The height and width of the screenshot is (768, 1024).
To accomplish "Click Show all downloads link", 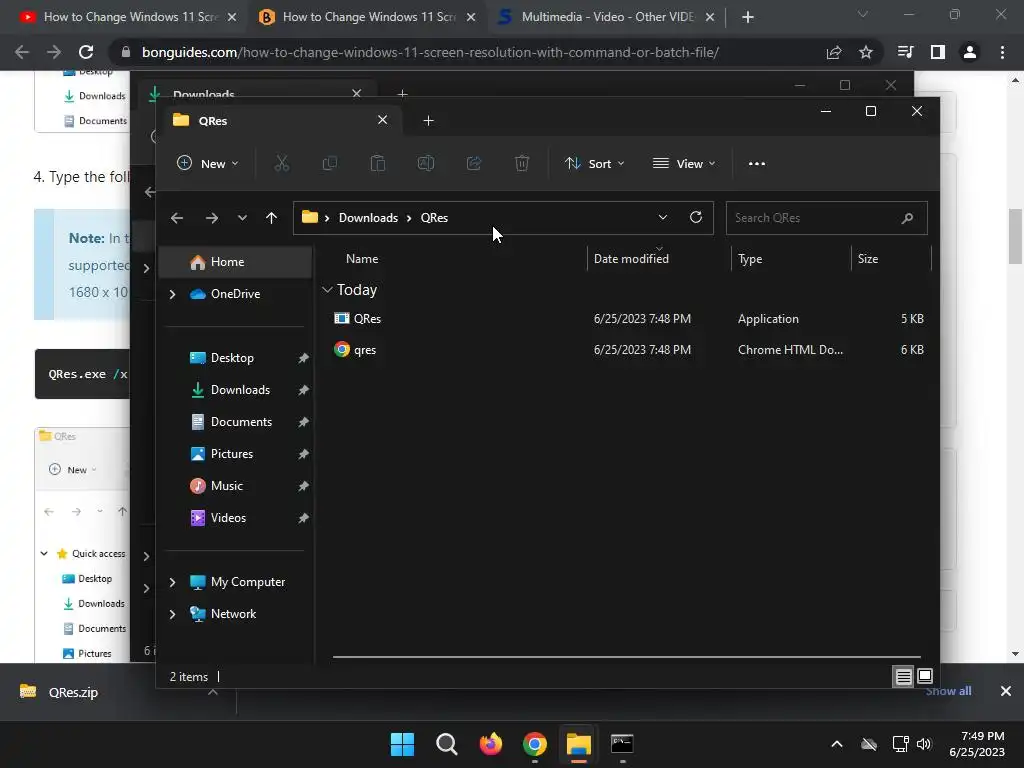I will [x=948, y=691].
